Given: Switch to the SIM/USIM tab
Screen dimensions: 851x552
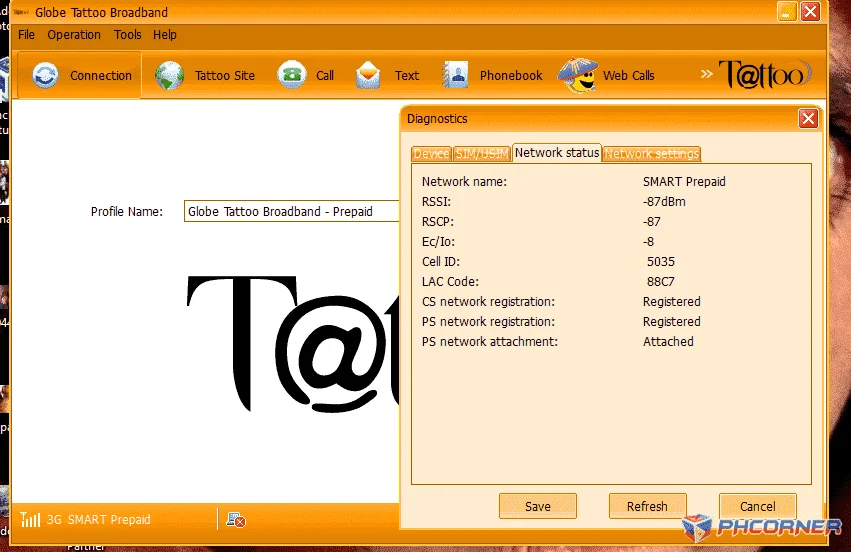Looking at the screenshot, I should [x=482, y=154].
